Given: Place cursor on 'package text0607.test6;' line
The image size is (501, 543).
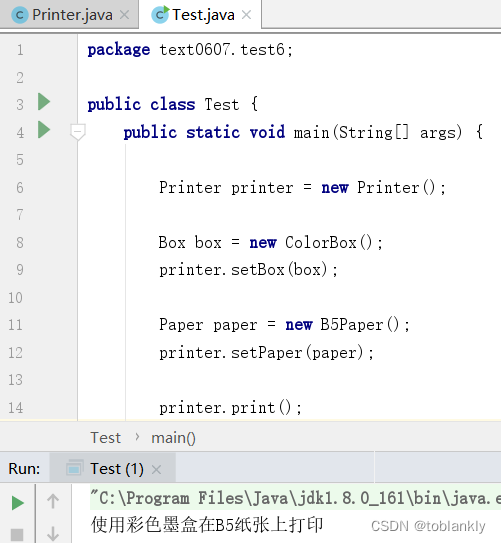Looking at the screenshot, I should click(190, 50).
